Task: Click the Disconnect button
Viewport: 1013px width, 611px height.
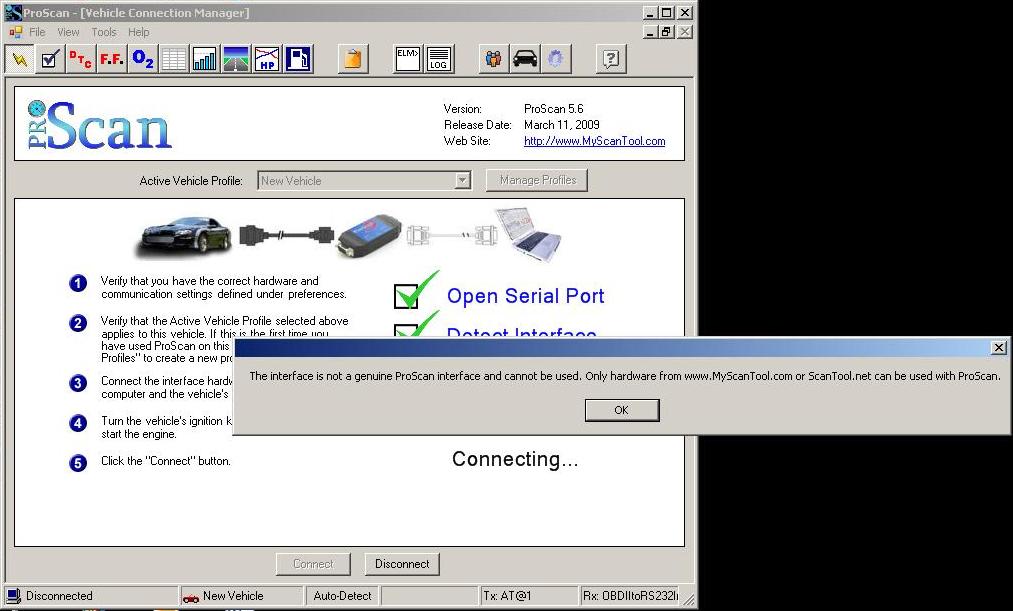Action: tap(402, 564)
